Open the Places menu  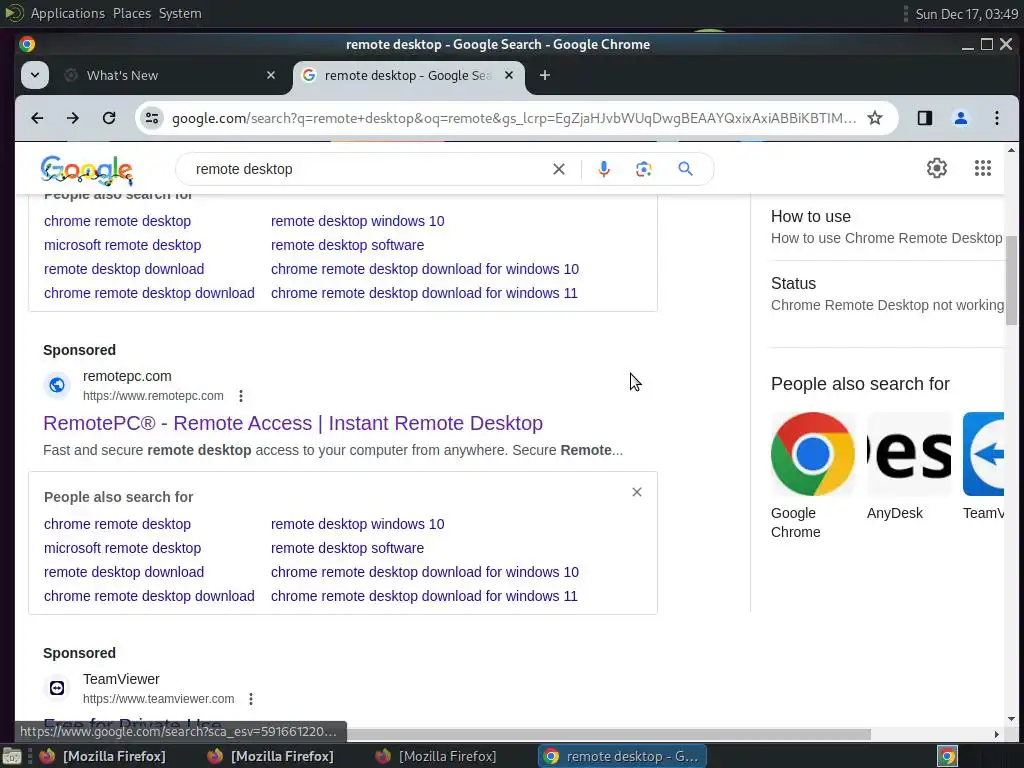coord(132,13)
